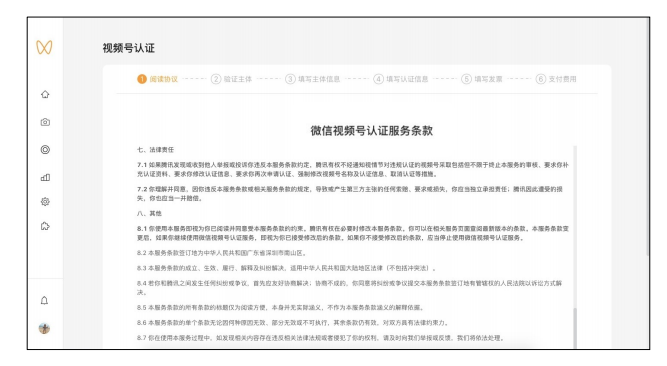Open the notification bell icon
This screenshot has width=667, height=366.
(44, 300)
